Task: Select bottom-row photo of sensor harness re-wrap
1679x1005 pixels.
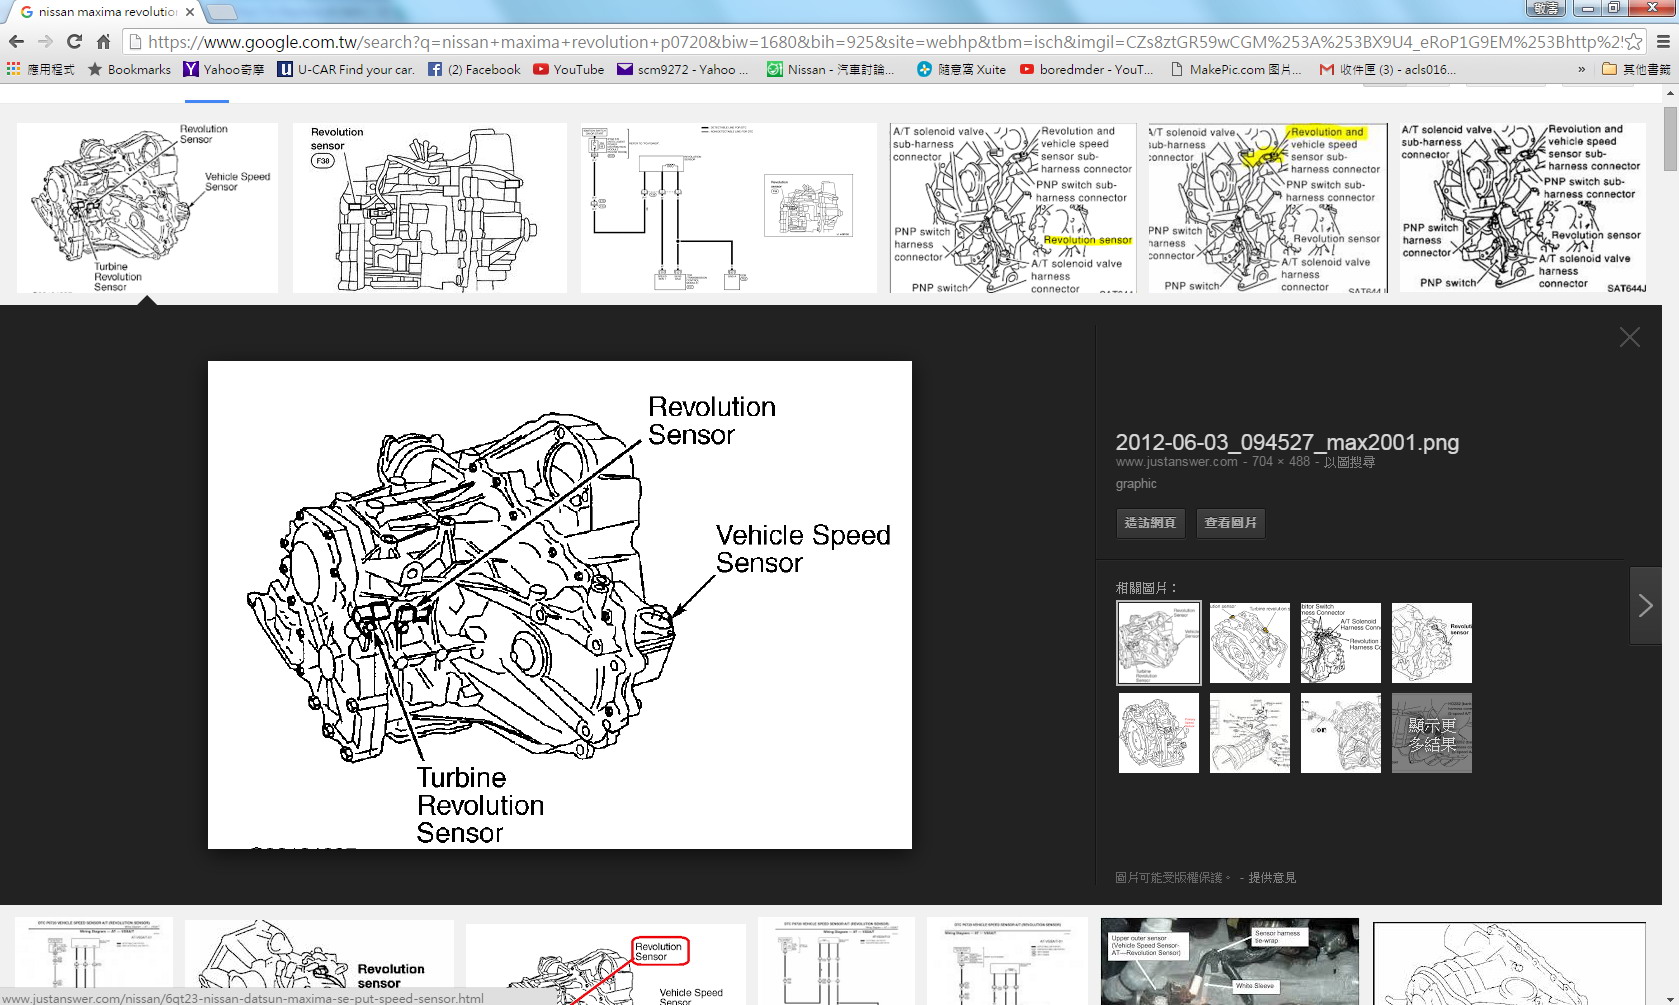Action: pyautogui.click(x=1230, y=961)
